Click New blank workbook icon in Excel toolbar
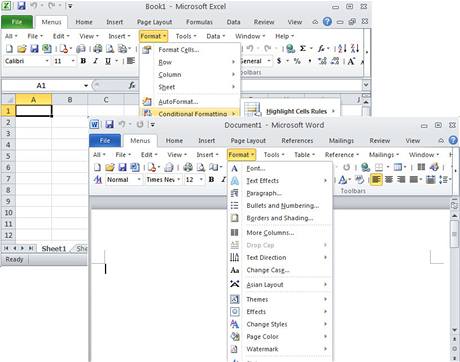 point(9,49)
